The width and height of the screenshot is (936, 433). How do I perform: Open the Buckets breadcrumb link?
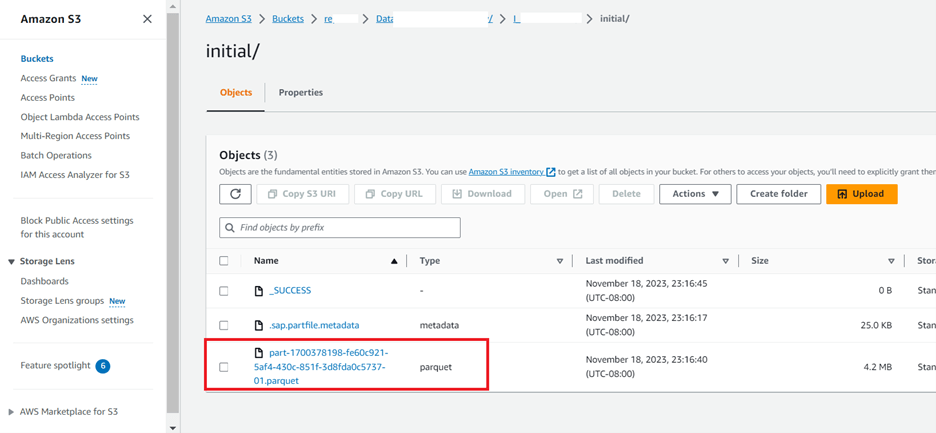pyautogui.click(x=288, y=19)
